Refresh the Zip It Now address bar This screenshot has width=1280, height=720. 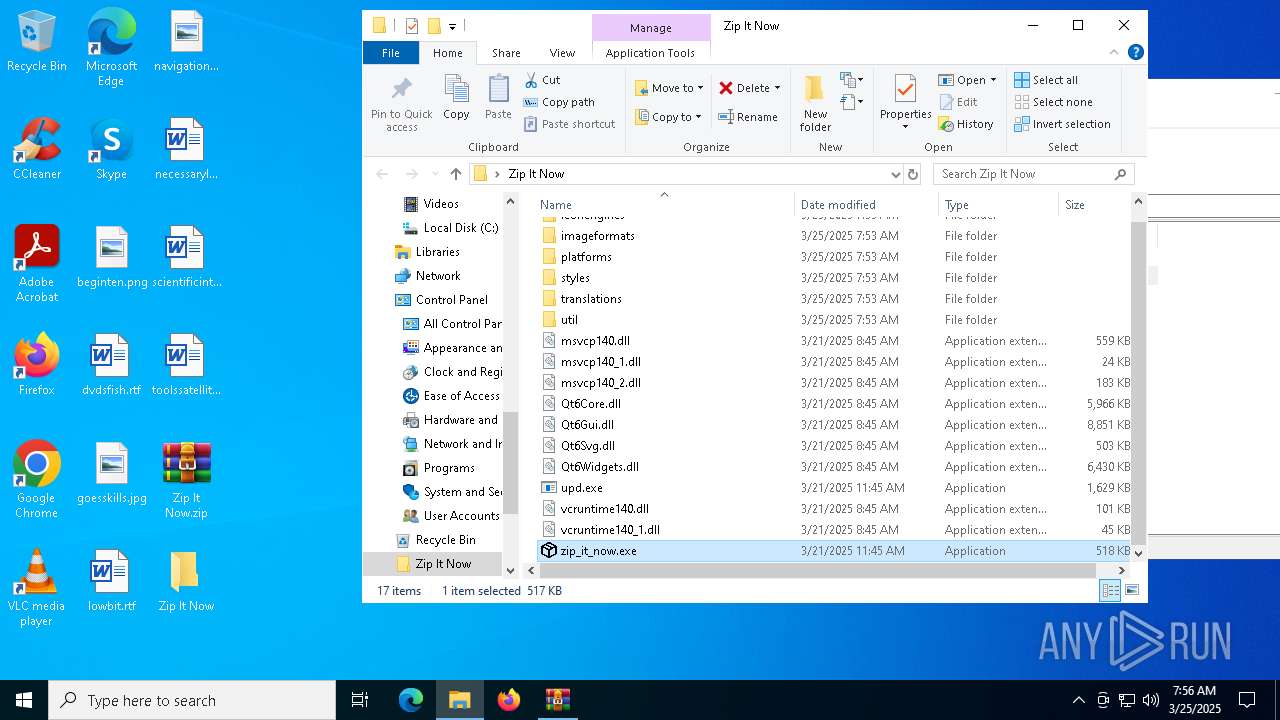point(912,174)
